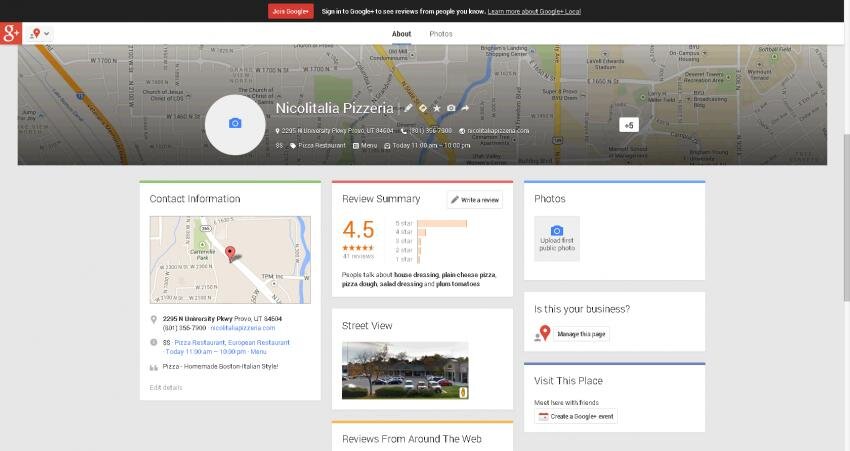The height and width of the screenshot is (451, 850).
Task: Click the +5 button on banner
Action: point(629,125)
